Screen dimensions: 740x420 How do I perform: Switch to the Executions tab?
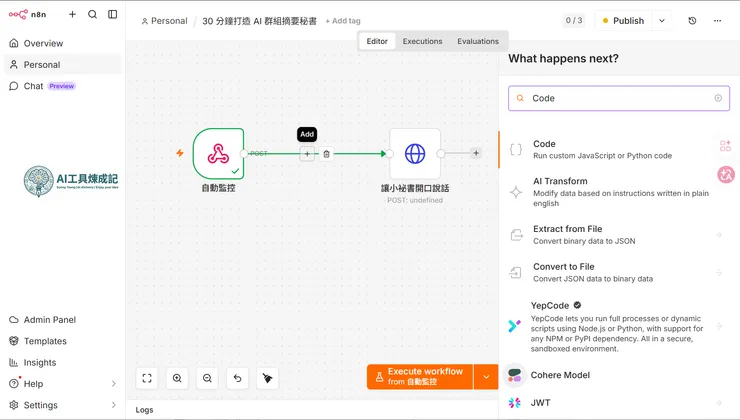[422, 41]
